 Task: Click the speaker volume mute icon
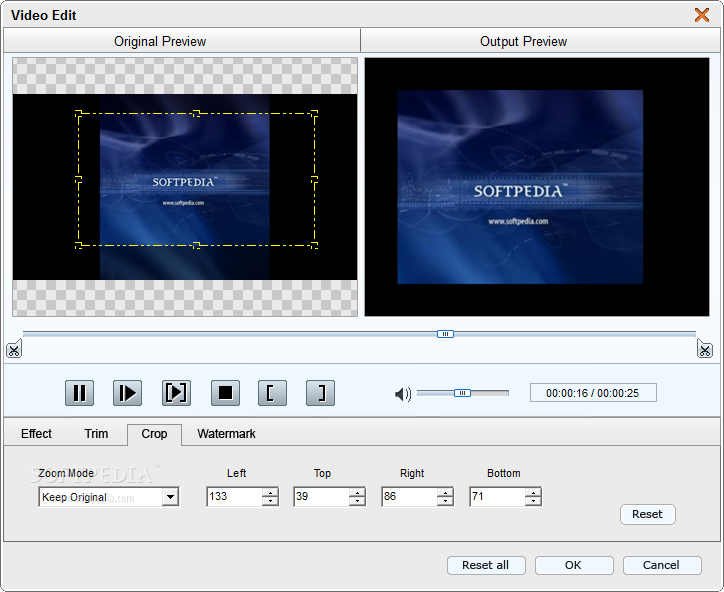coord(403,394)
